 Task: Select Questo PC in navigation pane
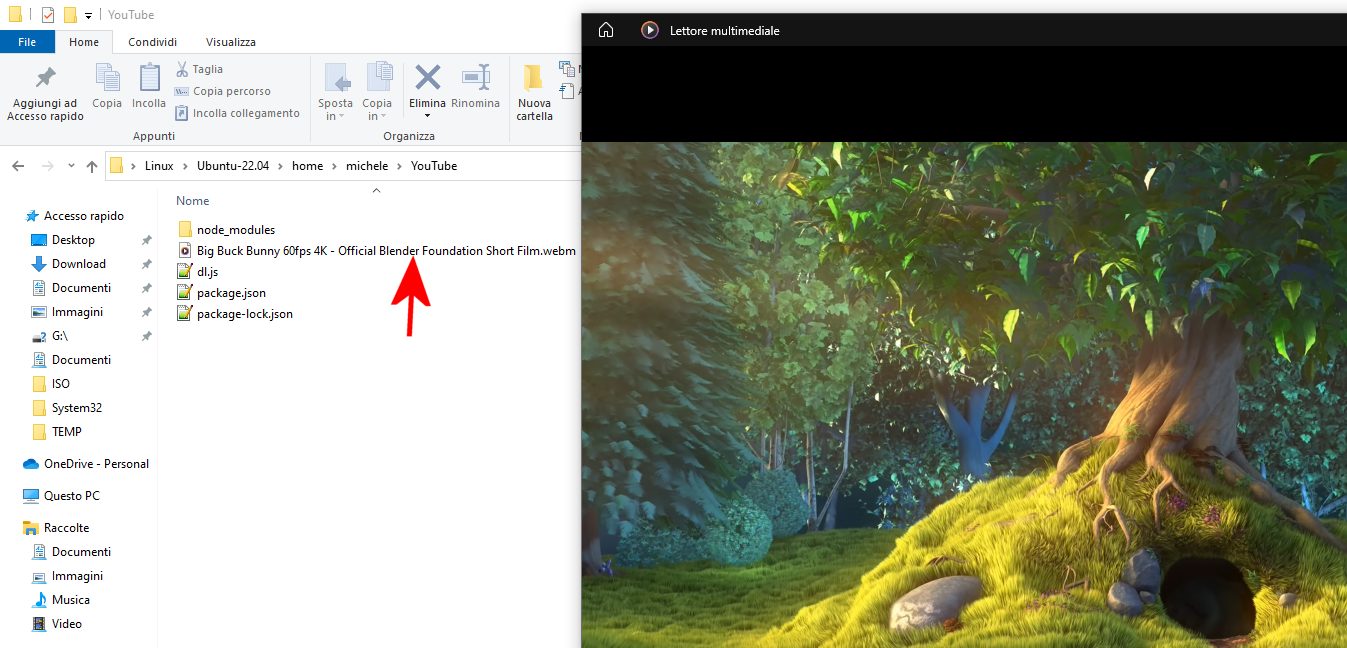point(71,496)
